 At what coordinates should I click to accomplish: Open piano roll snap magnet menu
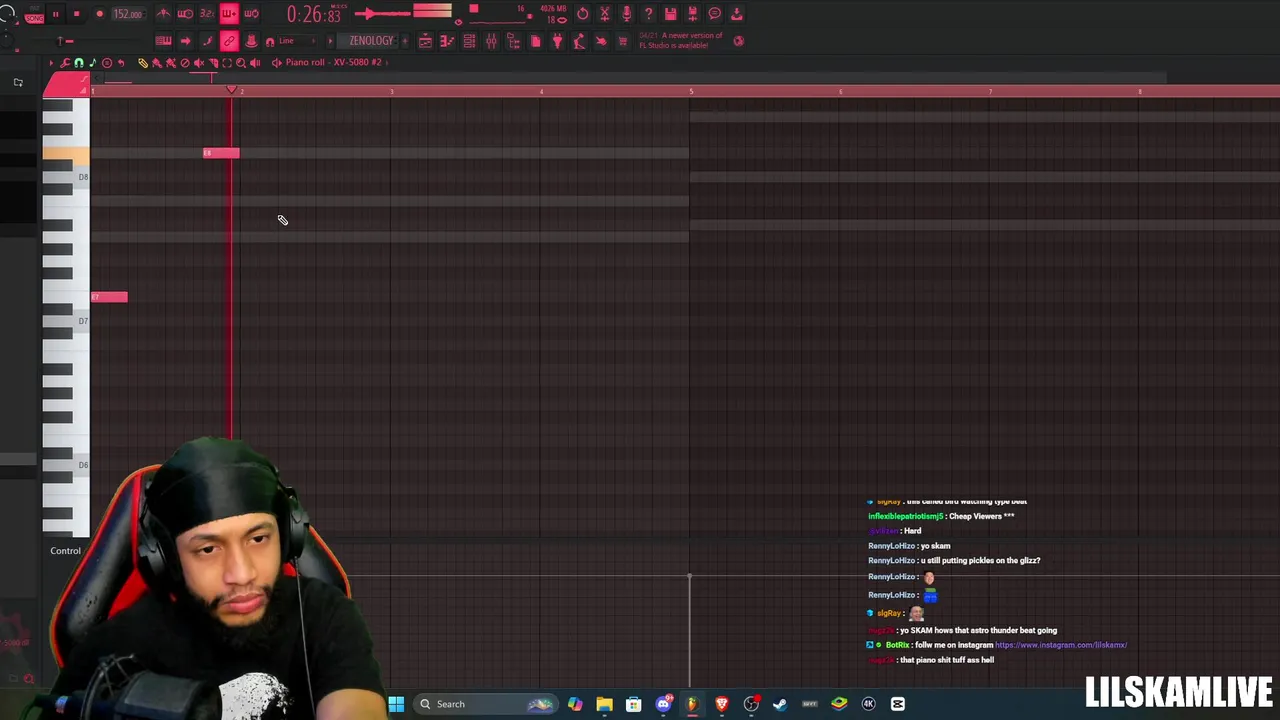point(79,63)
